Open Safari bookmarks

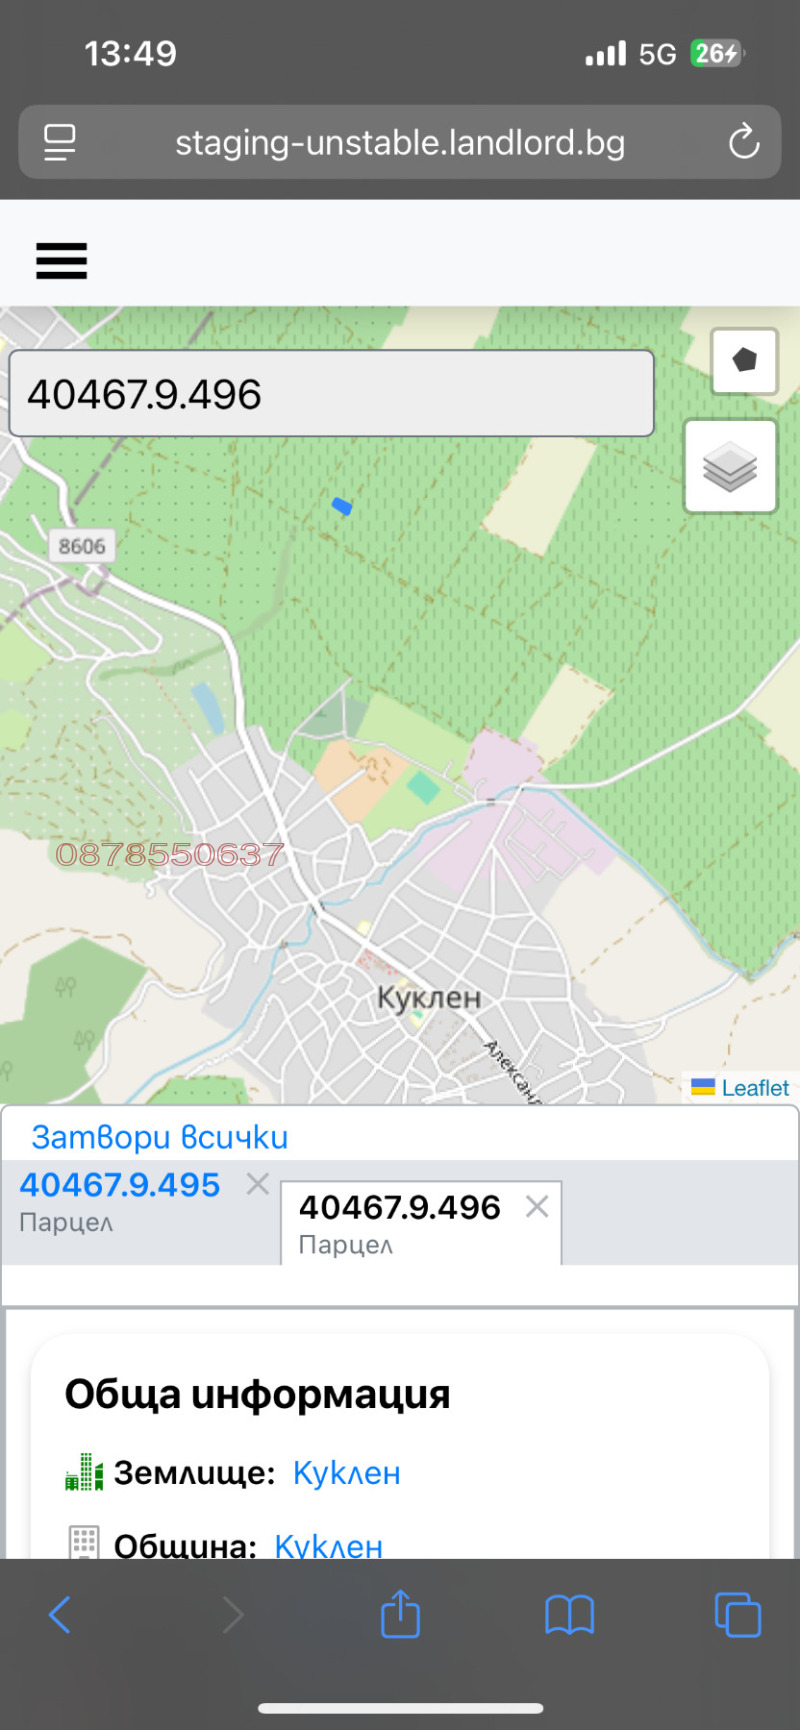click(570, 1614)
